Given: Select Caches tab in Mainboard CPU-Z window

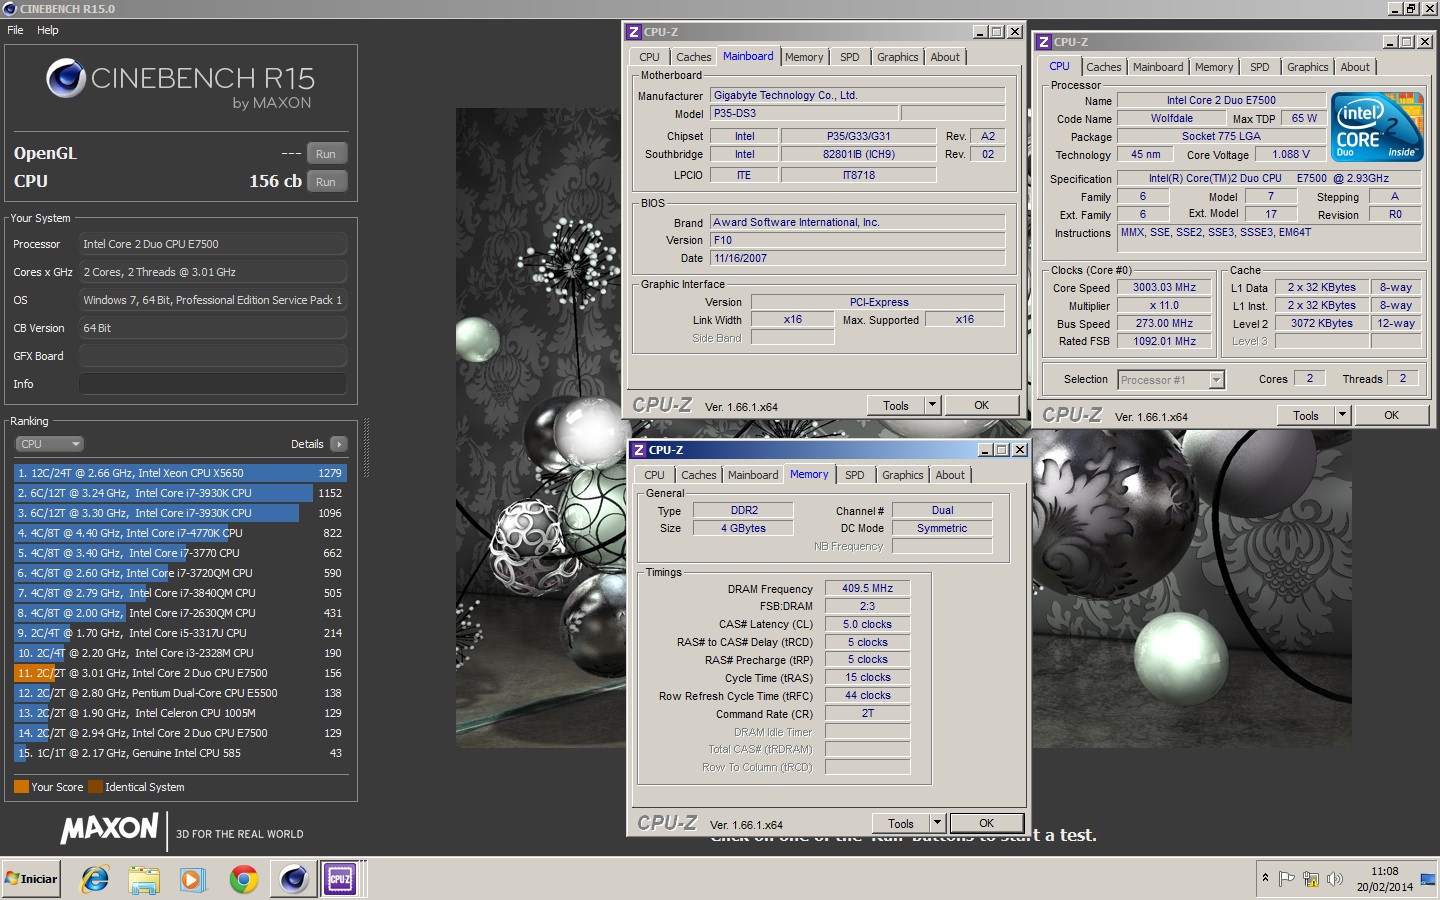Looking at the screenshot, I should (693, 57).
